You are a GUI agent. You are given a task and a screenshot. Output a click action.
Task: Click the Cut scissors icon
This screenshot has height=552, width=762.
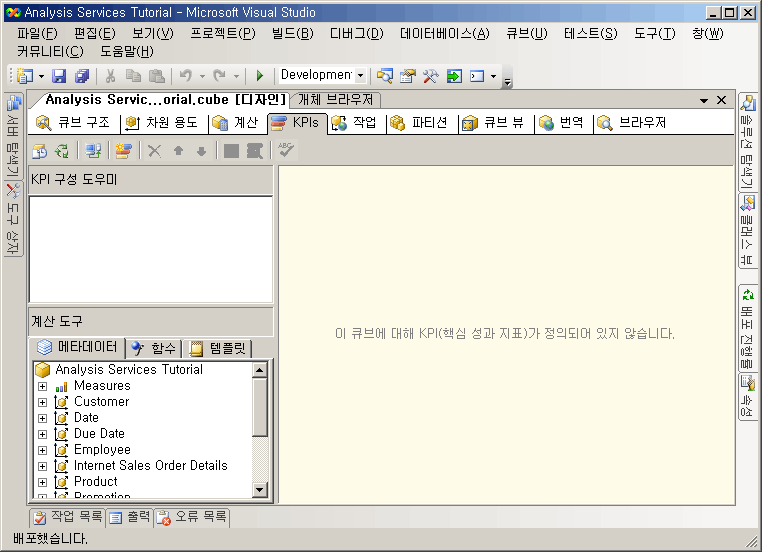tap(110, 76)
